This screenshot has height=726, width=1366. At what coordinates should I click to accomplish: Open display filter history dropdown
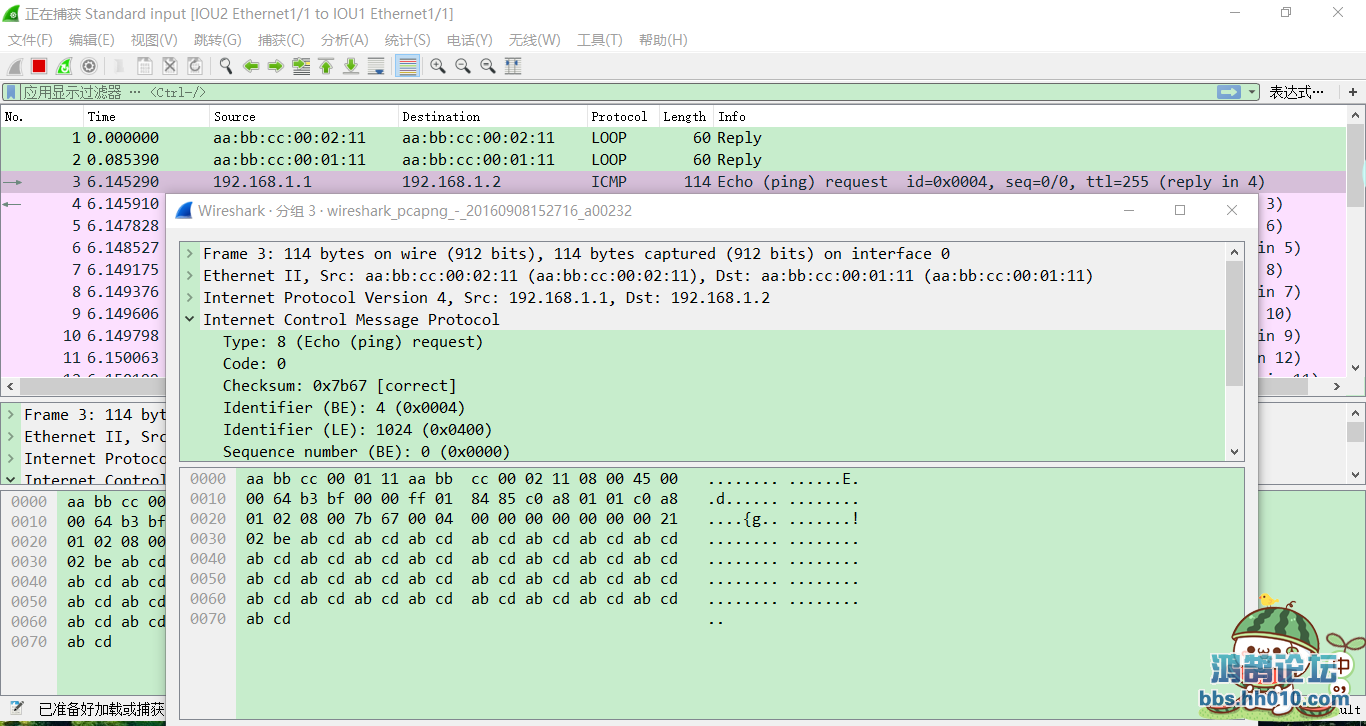(1252, 92)
